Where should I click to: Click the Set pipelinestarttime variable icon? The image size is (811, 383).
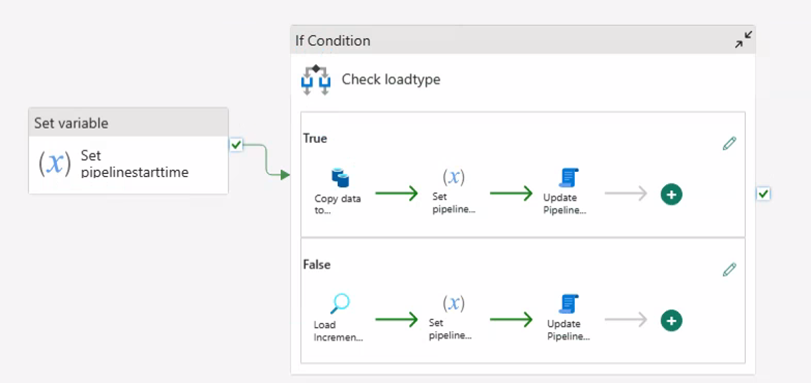pyautogui.click(x=54, y=163)
